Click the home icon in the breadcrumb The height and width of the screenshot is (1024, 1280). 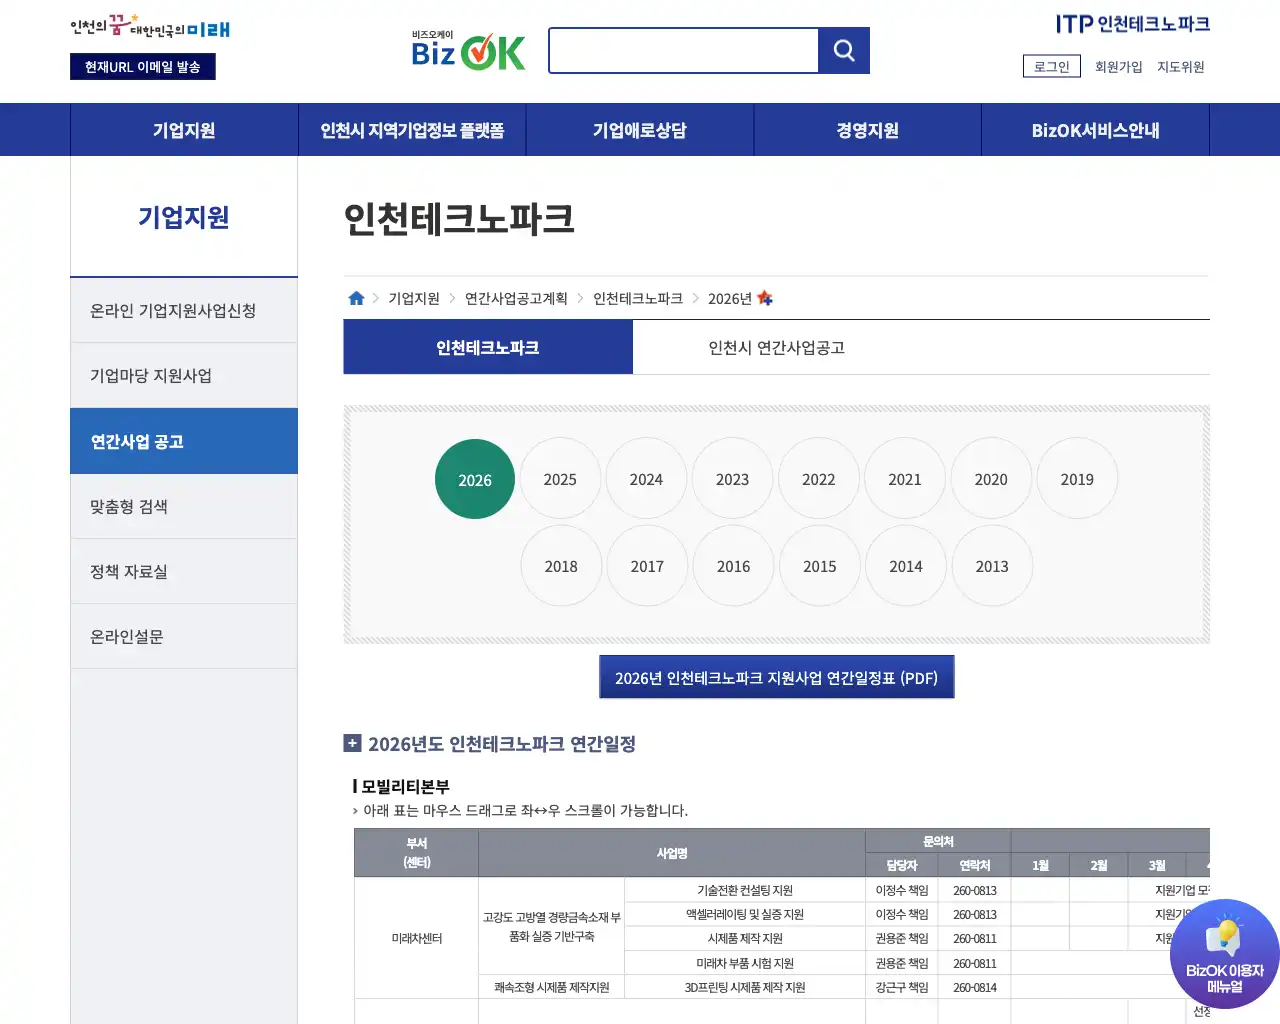pyautogui.click(x=356, y=297)
